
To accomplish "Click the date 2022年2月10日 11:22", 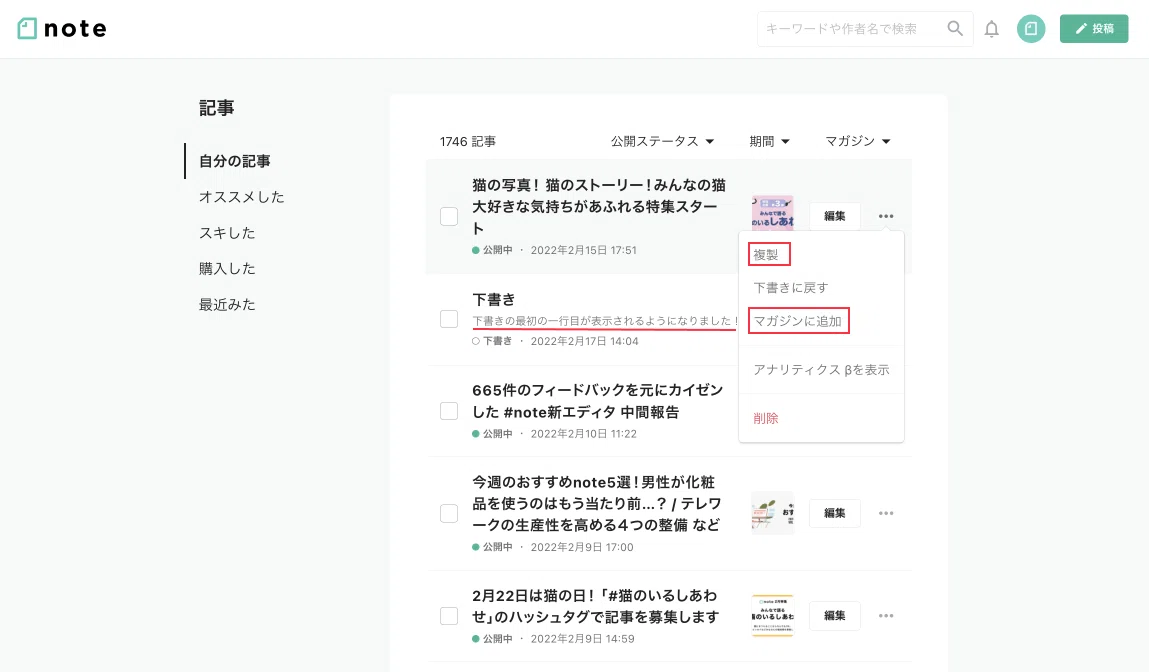I will pos(583,434).
